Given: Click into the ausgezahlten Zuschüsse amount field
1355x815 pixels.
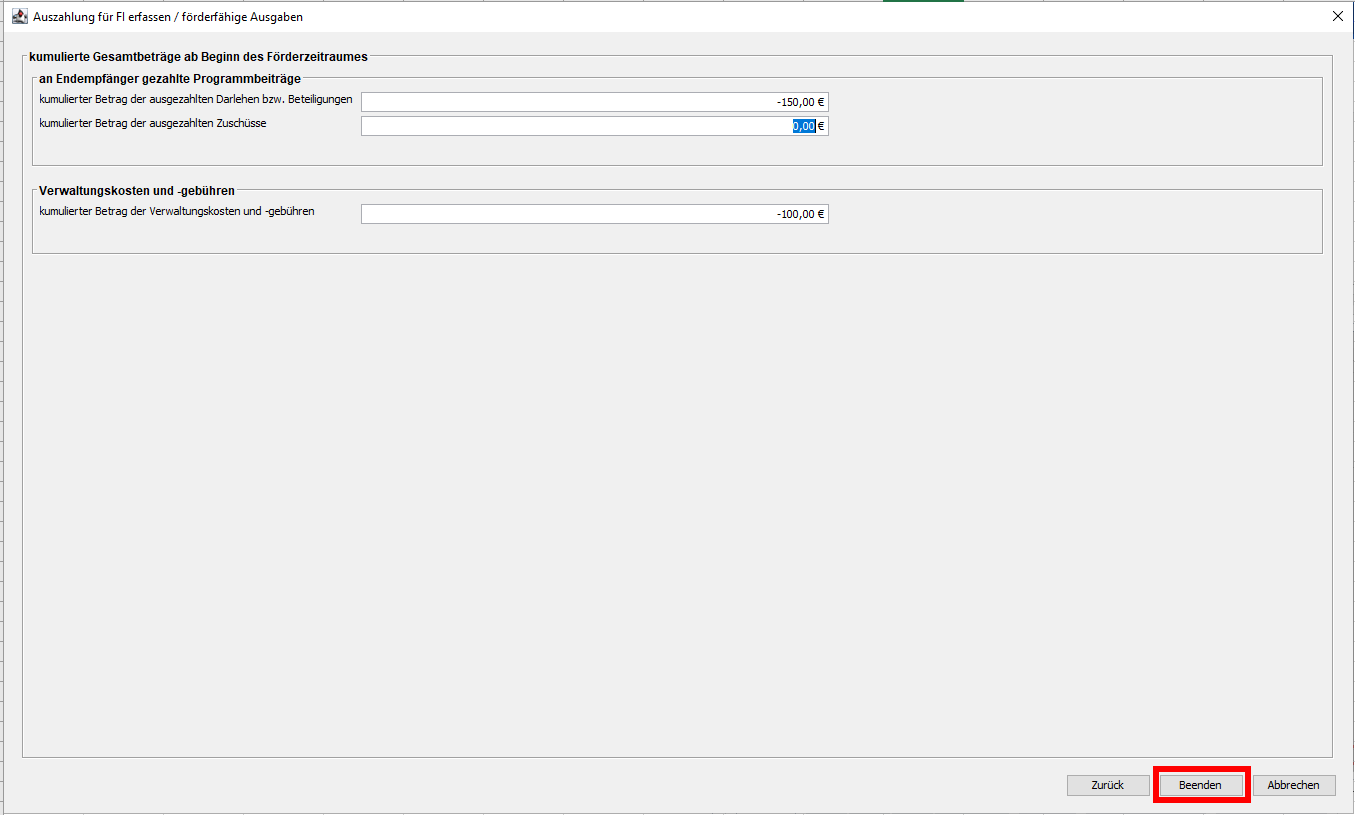Looking at the screenshot, I should 594,126.
